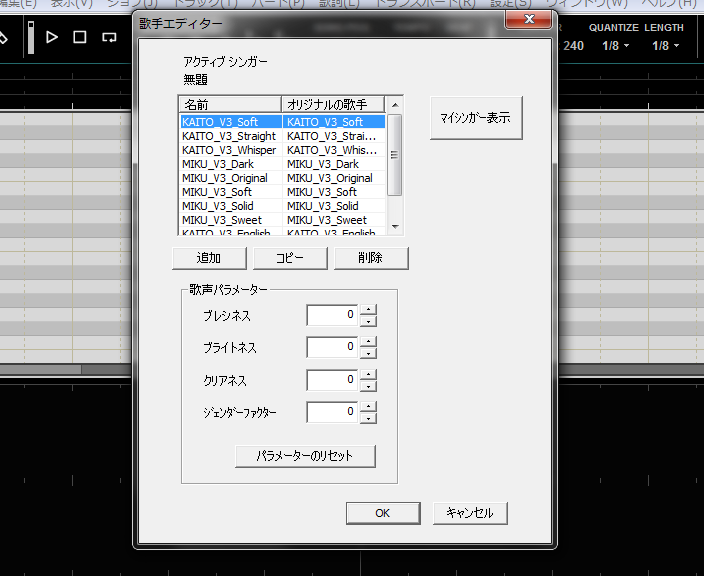704x576 pixels.
Task: Select KAITO_V3_Soft in the name column
Action: coord(231,122)
